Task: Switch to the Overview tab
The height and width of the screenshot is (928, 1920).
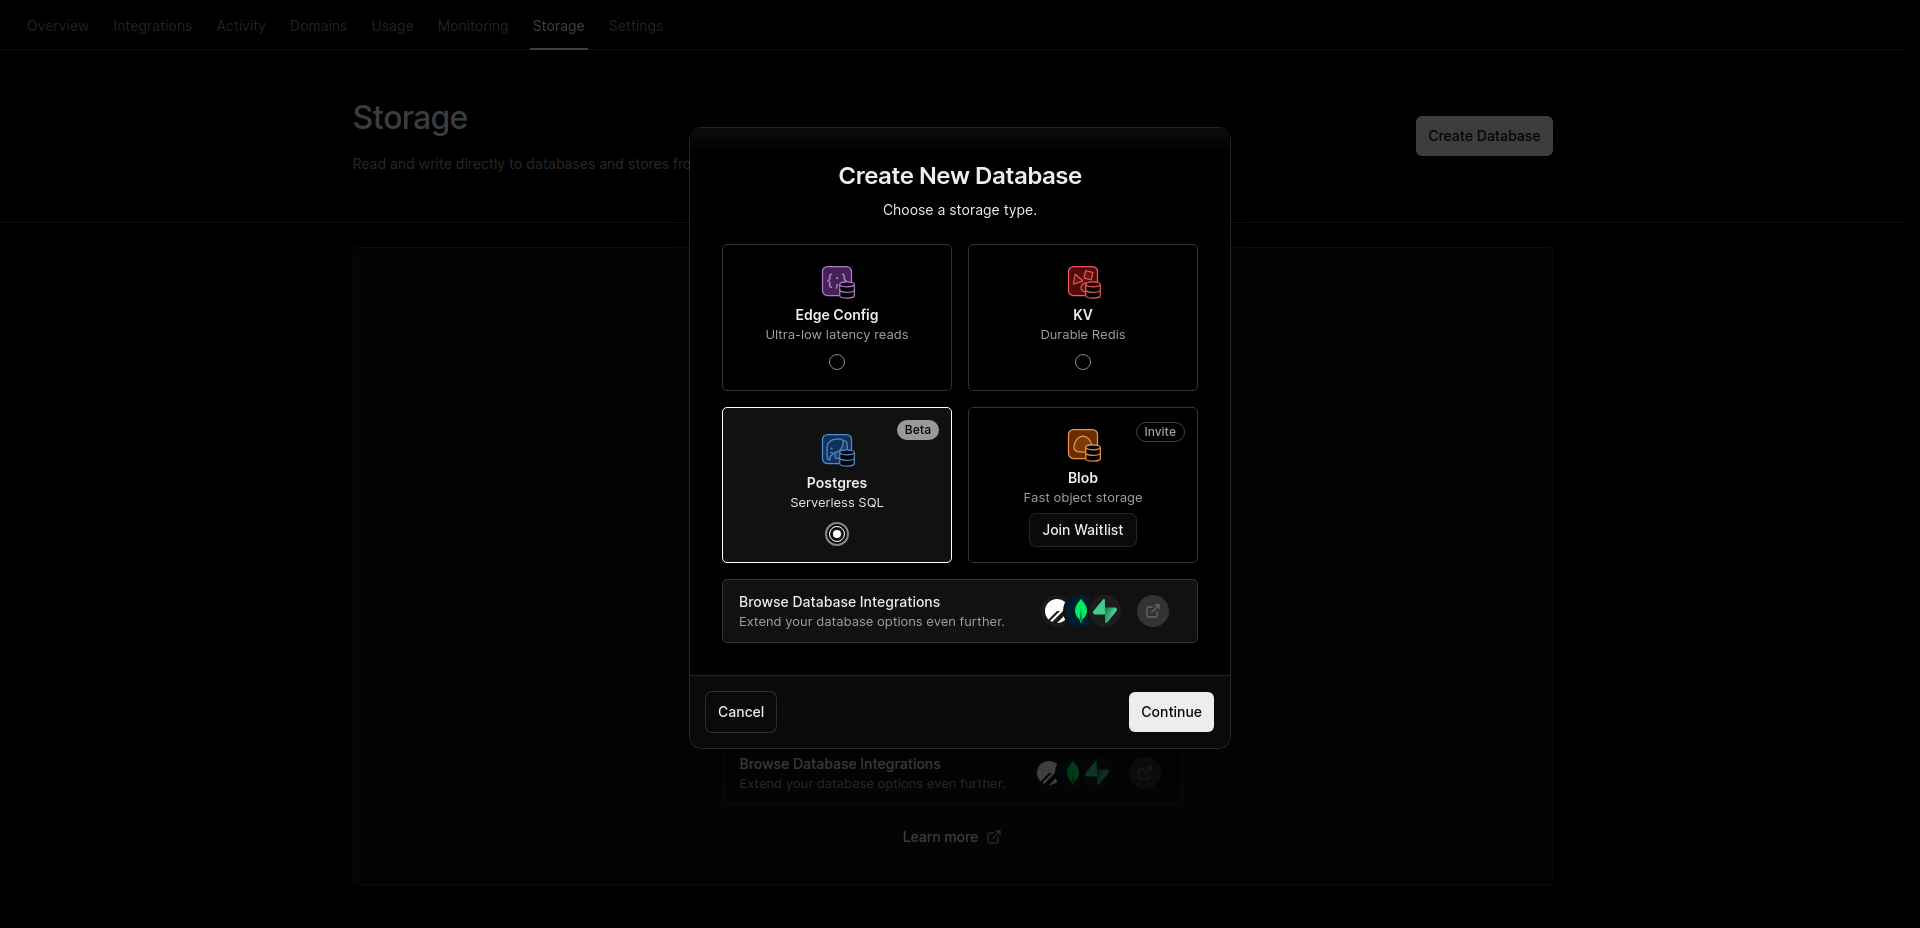Action: [58, 26]
